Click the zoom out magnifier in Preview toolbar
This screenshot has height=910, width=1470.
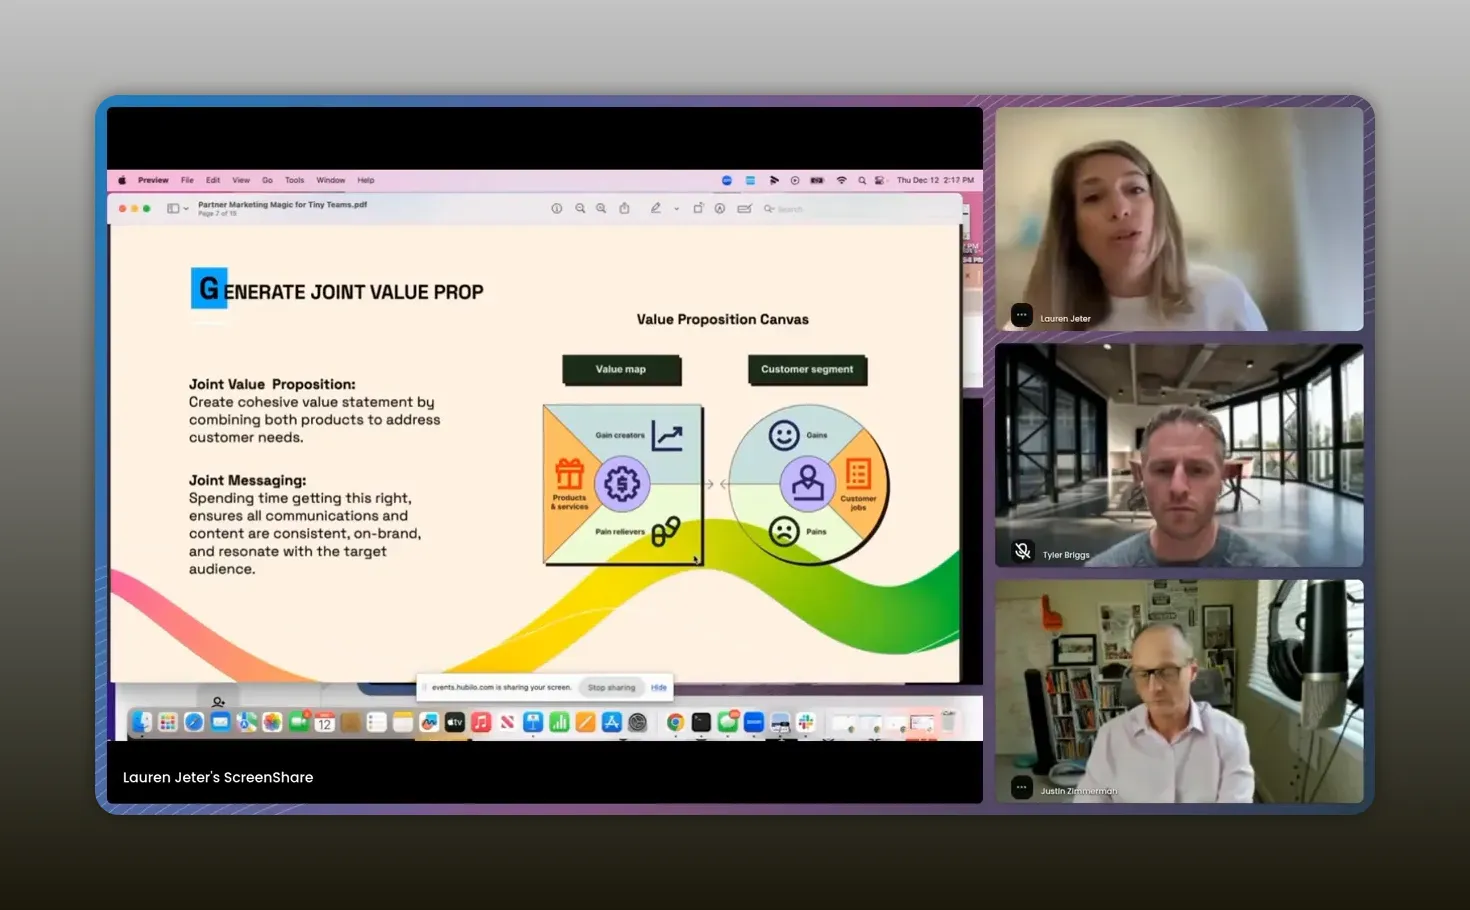click(580, 208)
